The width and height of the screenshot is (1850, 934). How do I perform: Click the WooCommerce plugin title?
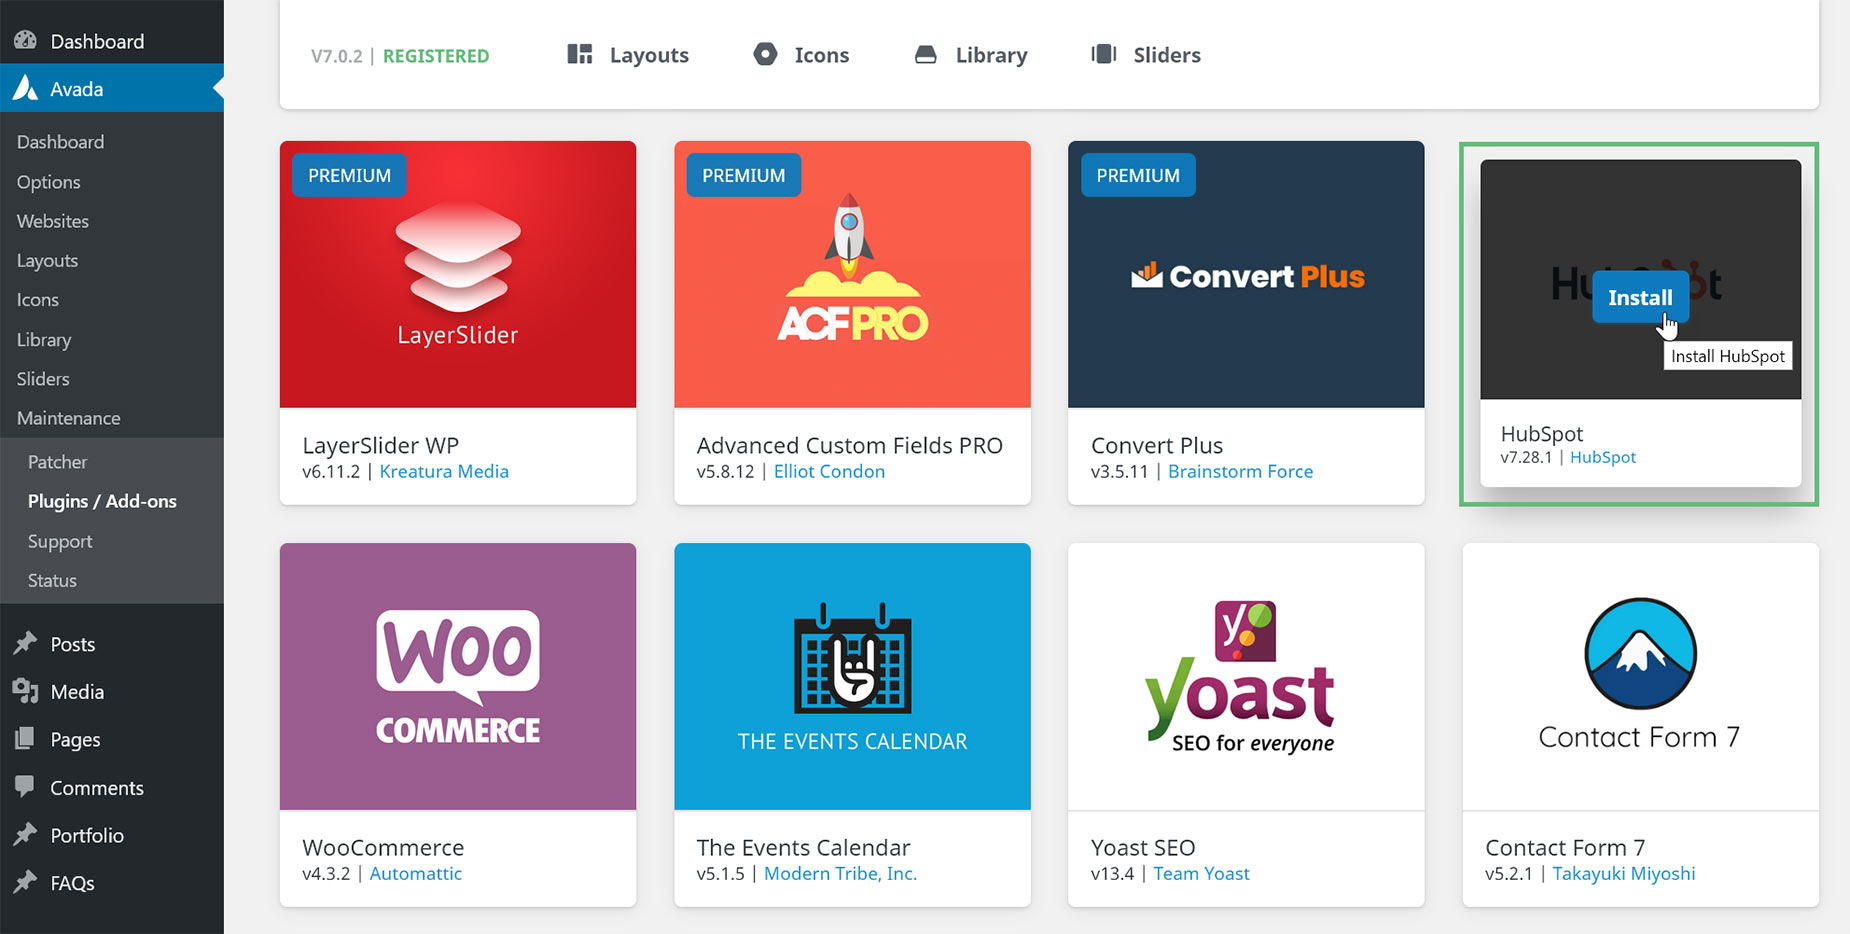[x=383, y=847]
